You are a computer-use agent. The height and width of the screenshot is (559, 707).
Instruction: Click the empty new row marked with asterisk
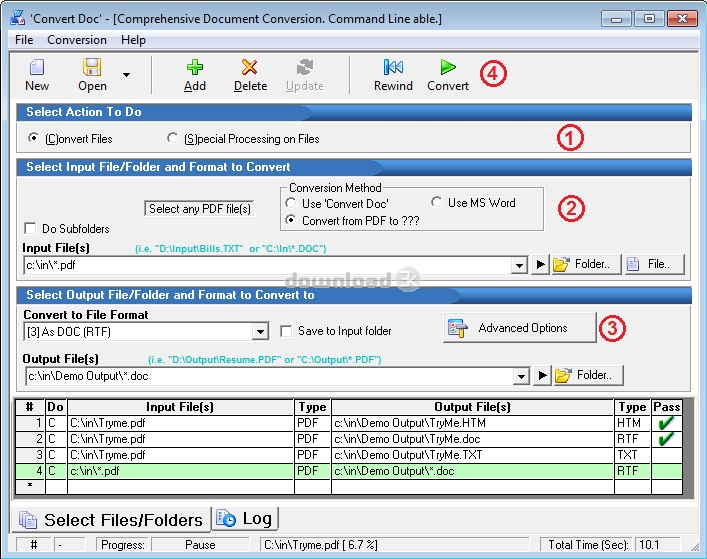(349, 487)
